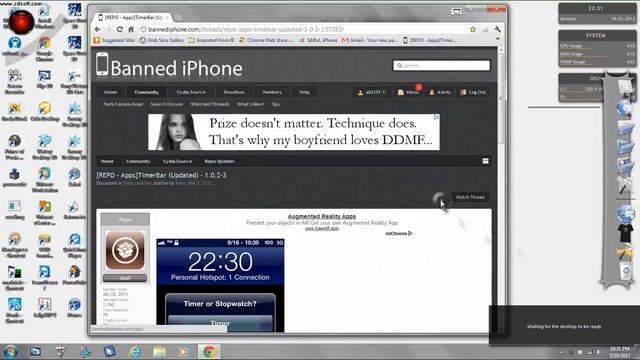Click the Augmented Reality Apps ad link
The height and width of the screenshot is (360, 640).
point(322,216)
